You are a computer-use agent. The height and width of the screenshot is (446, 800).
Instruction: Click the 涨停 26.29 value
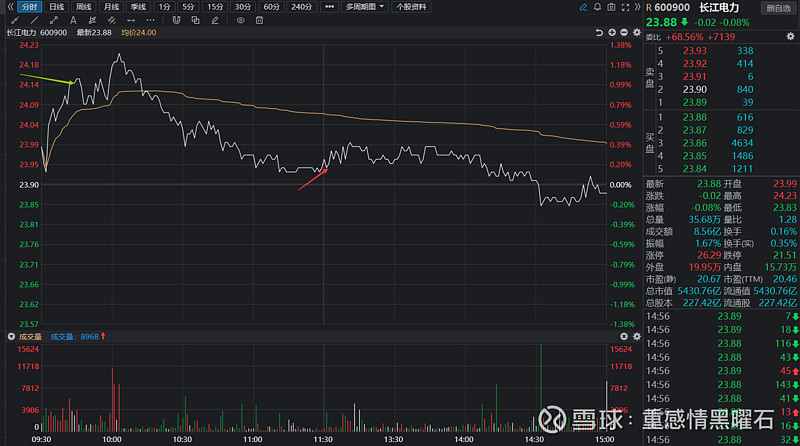709,255
